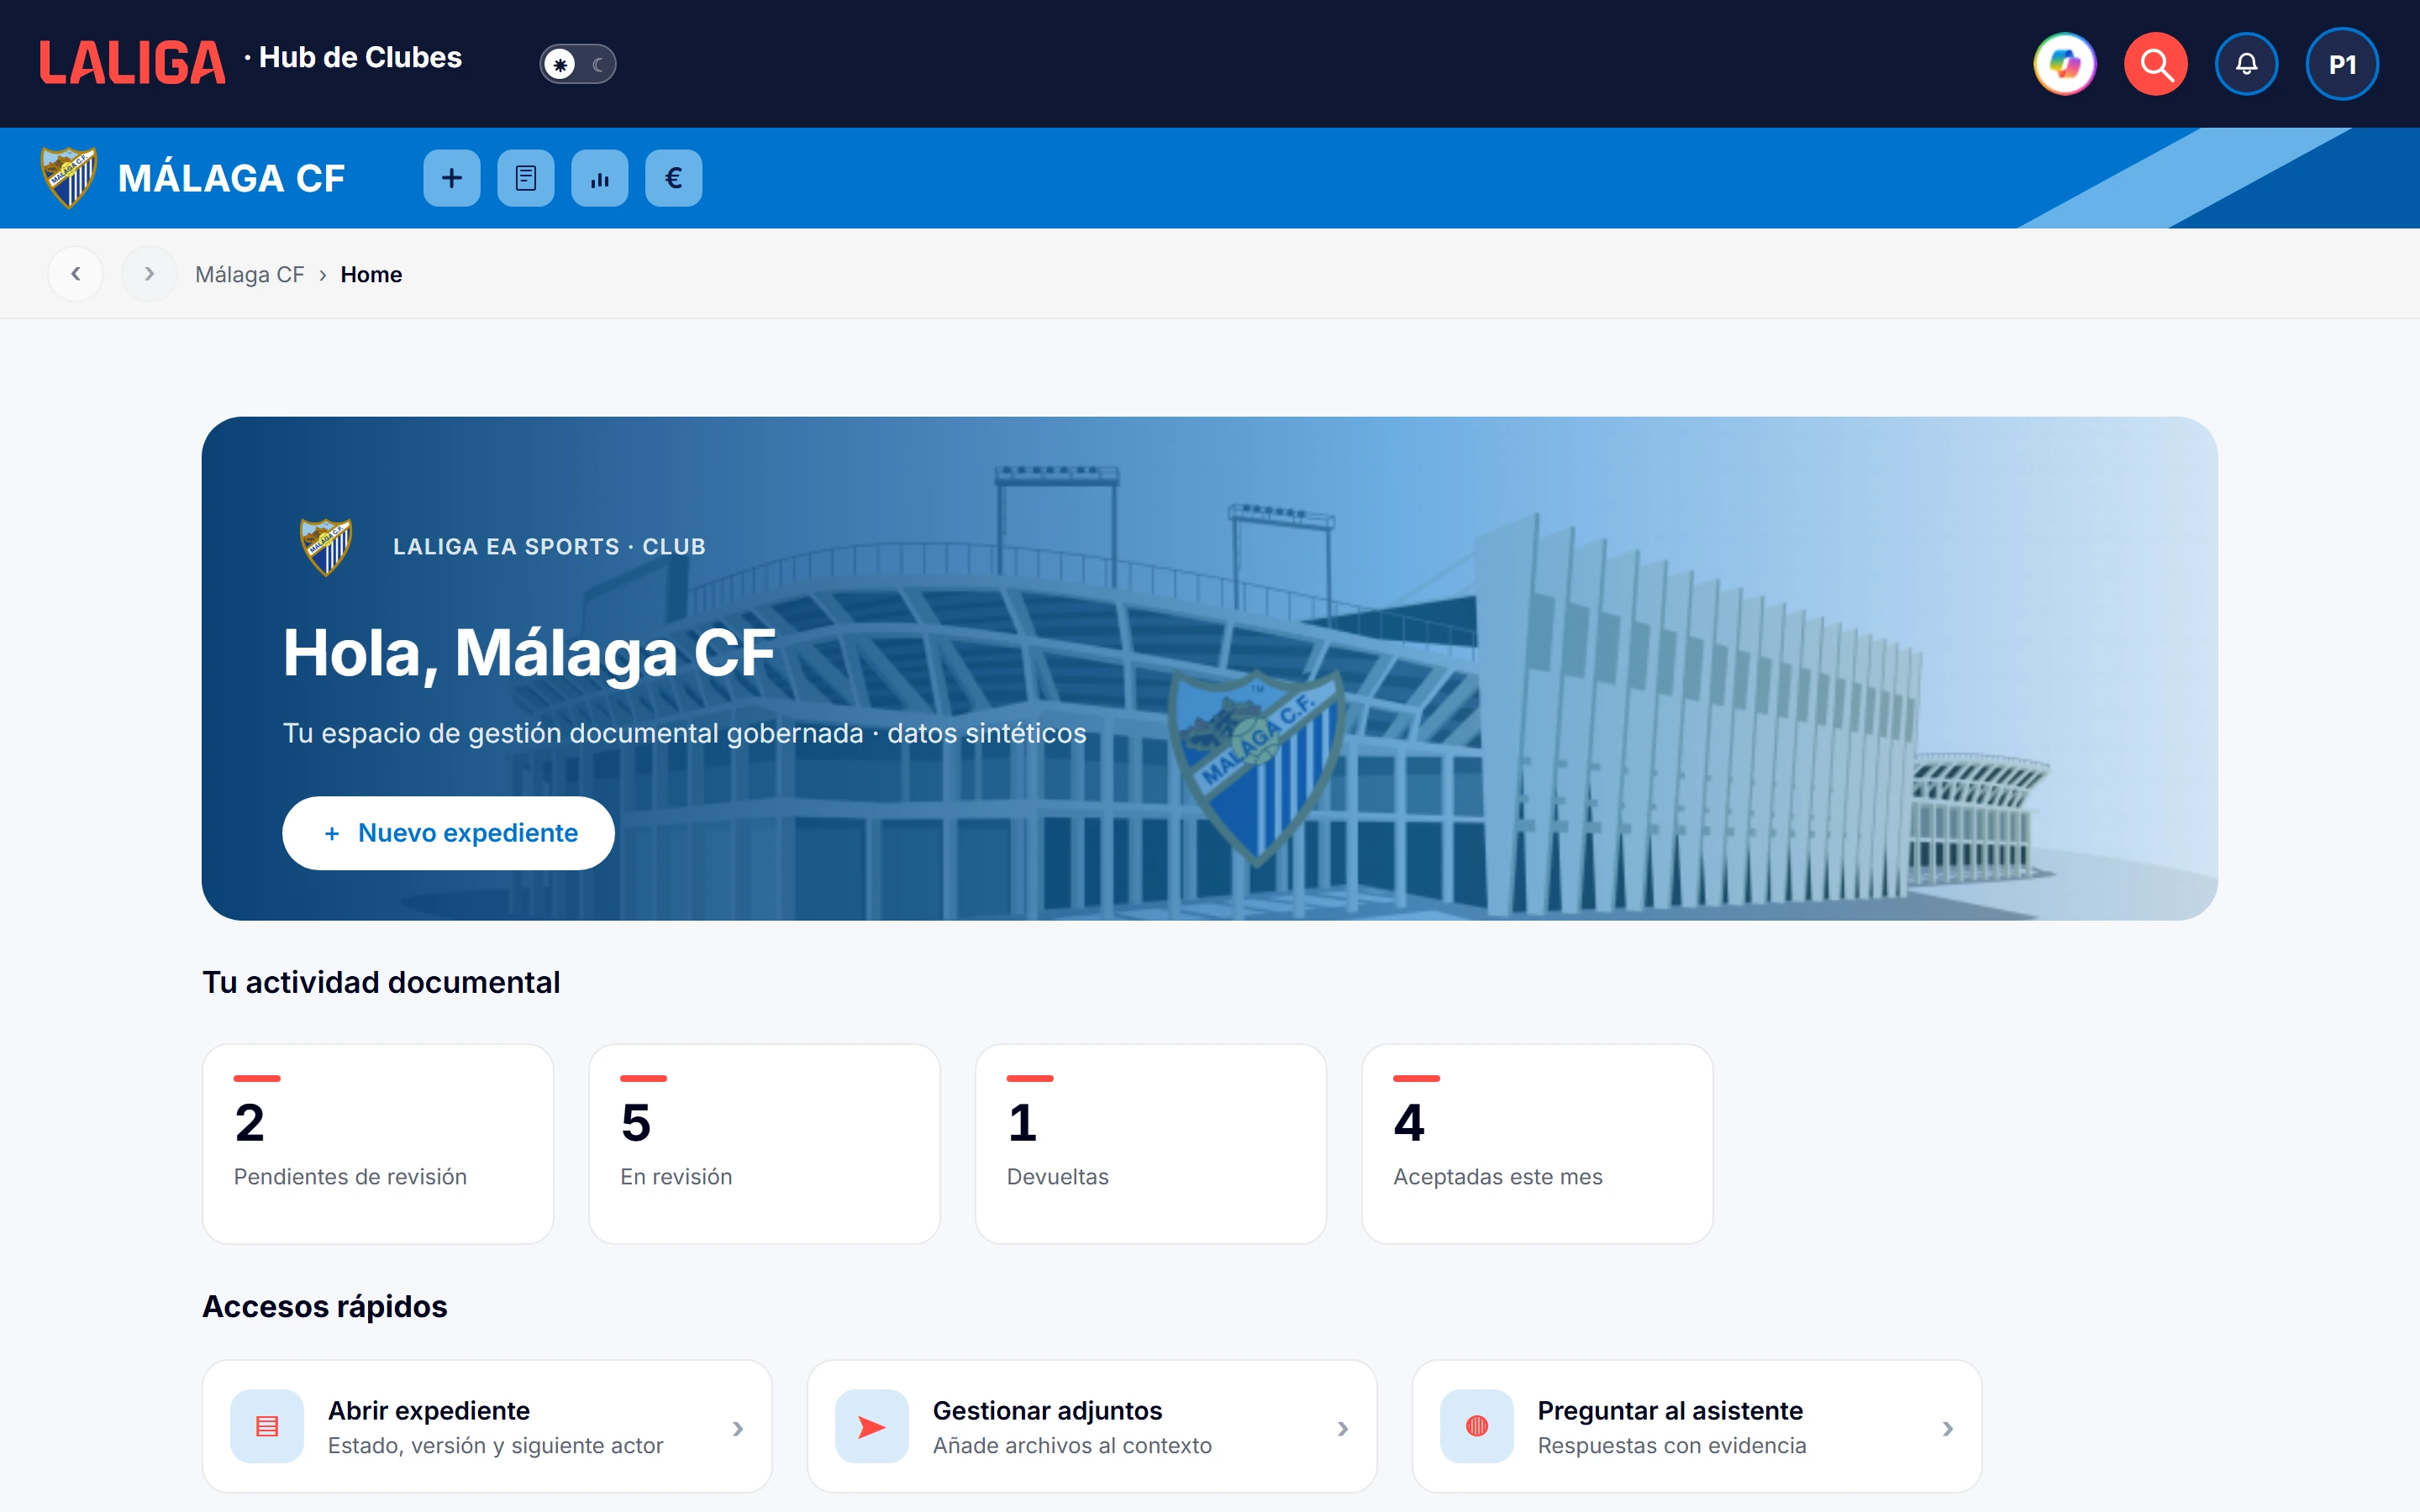
Task: Click 'Tu actividad documental' heading
Action: click(x=381, y=982)
